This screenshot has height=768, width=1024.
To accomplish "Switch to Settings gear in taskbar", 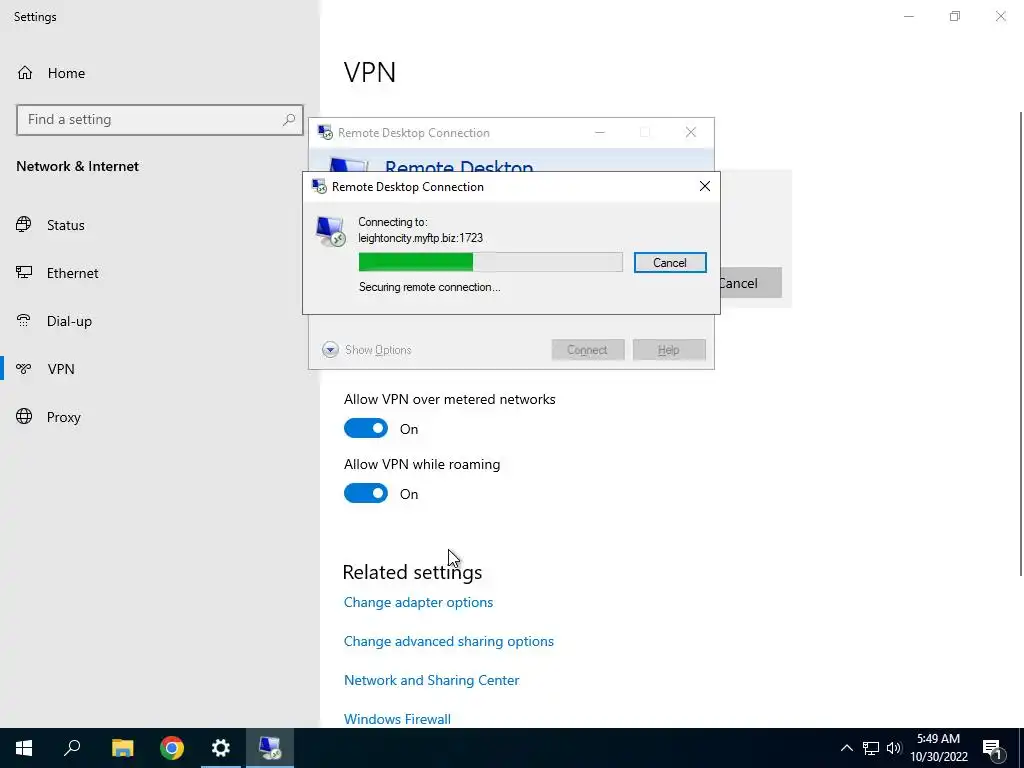I will [221, 748].
